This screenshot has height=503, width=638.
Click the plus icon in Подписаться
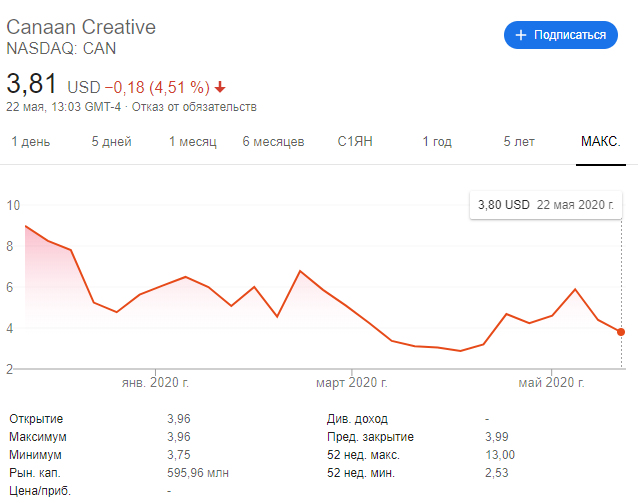[x=520, y=35]
